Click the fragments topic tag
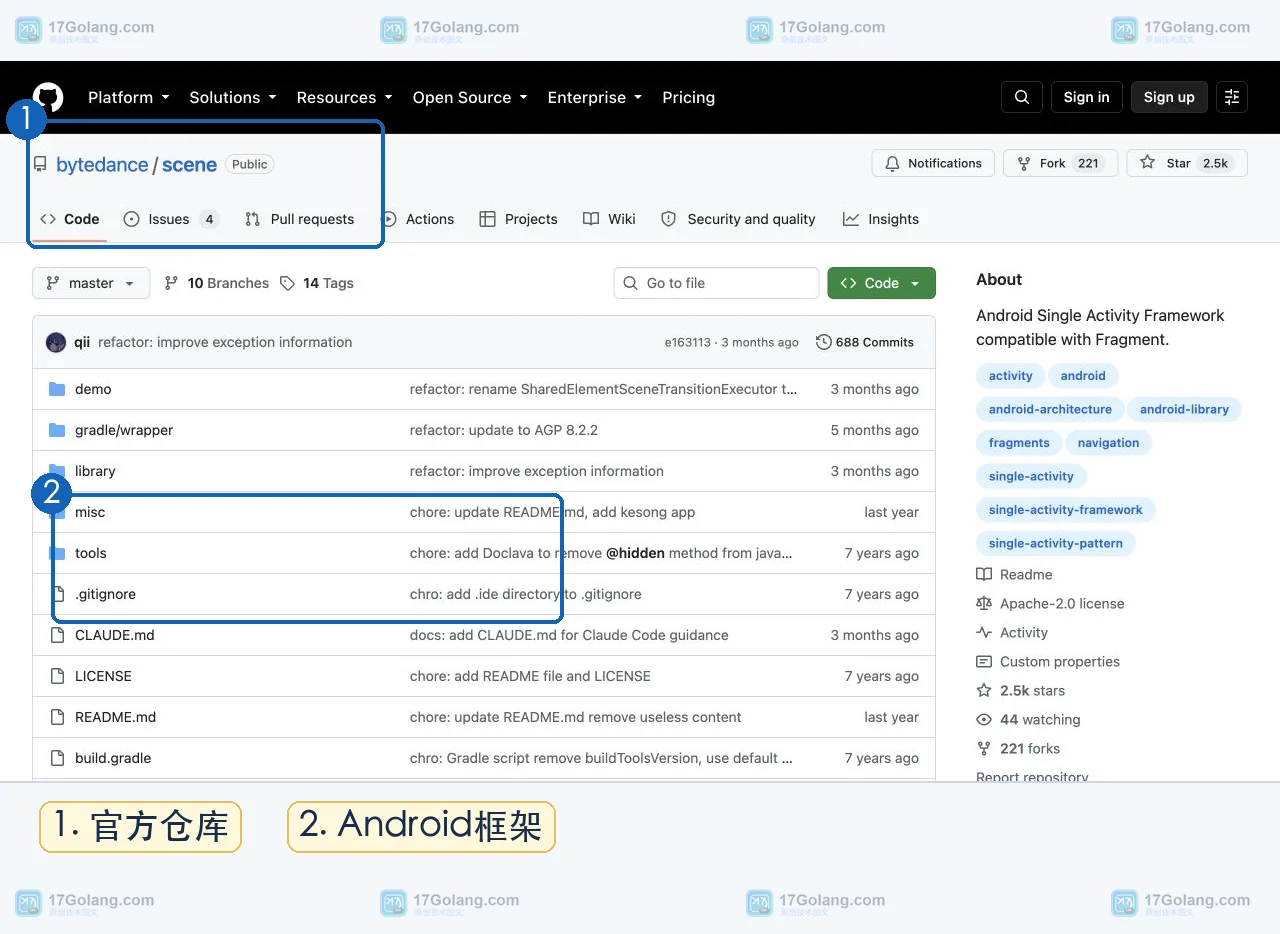 (x=1019, y=443)
